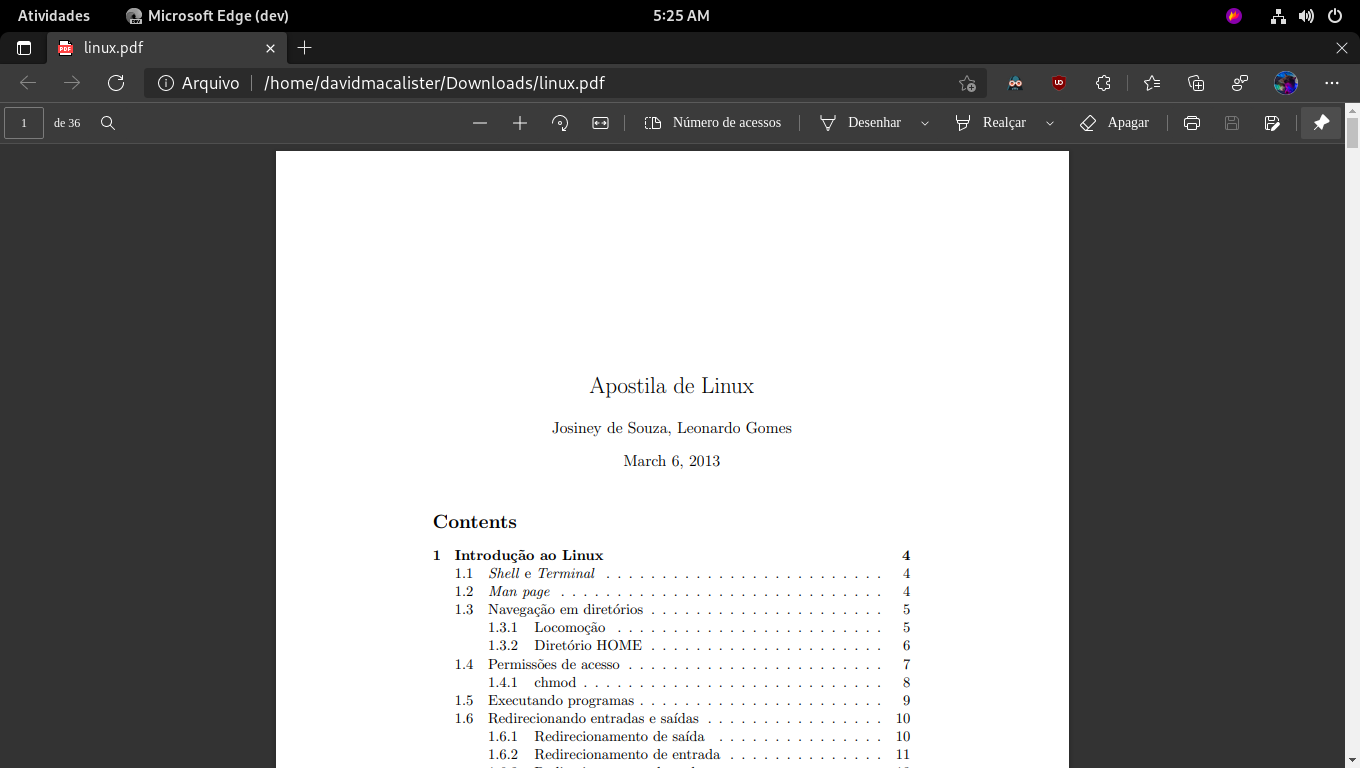Jump to Permissões de acesso section
This screenshot has height=768, width=1360.
coord(553,665)
